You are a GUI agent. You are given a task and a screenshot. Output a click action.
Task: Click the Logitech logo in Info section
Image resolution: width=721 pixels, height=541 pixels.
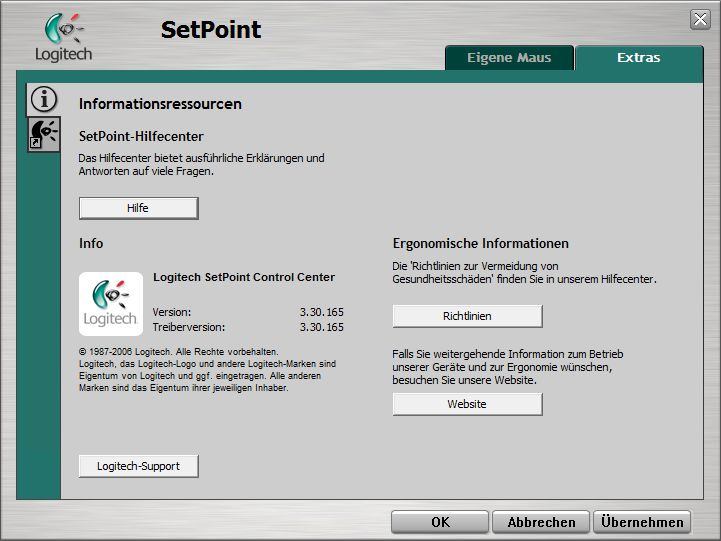click(111, 304)
